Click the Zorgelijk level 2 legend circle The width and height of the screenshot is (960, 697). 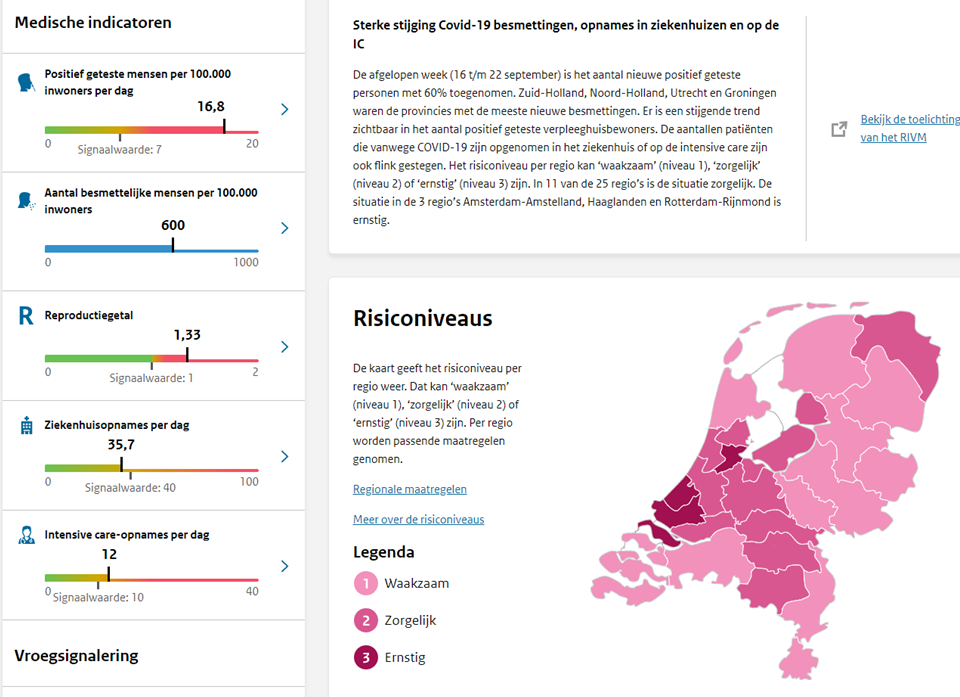tap(366, 620)
